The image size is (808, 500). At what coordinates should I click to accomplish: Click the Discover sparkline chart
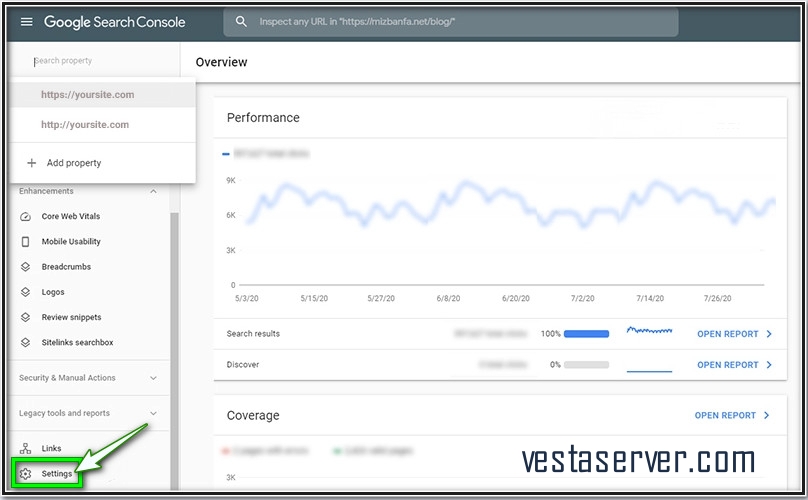[649, 370]
